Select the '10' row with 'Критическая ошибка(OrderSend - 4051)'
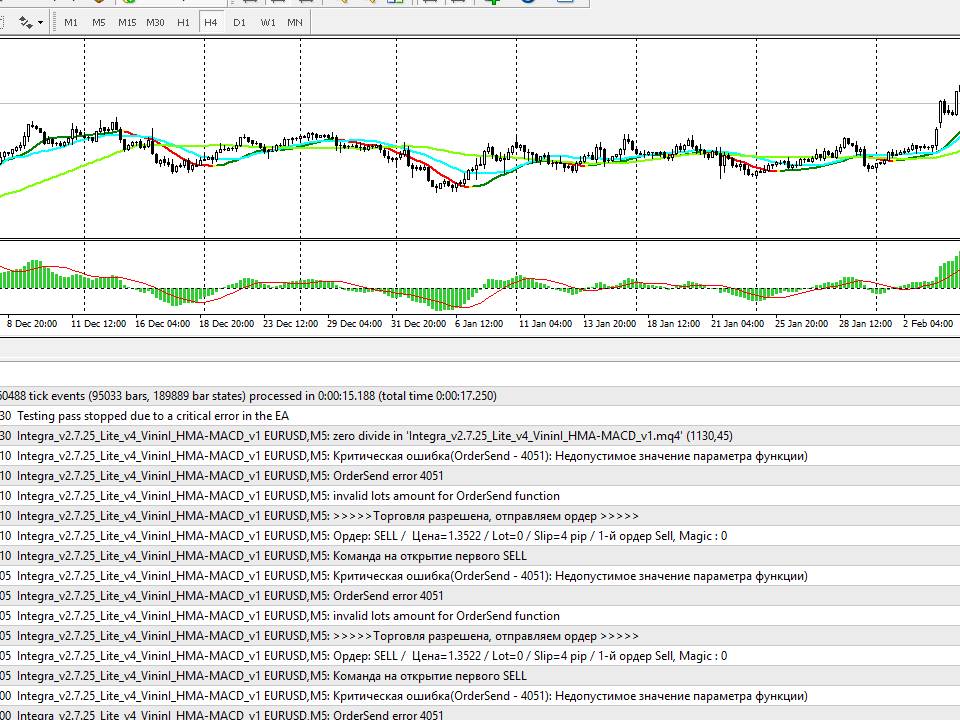 [480, 456]
